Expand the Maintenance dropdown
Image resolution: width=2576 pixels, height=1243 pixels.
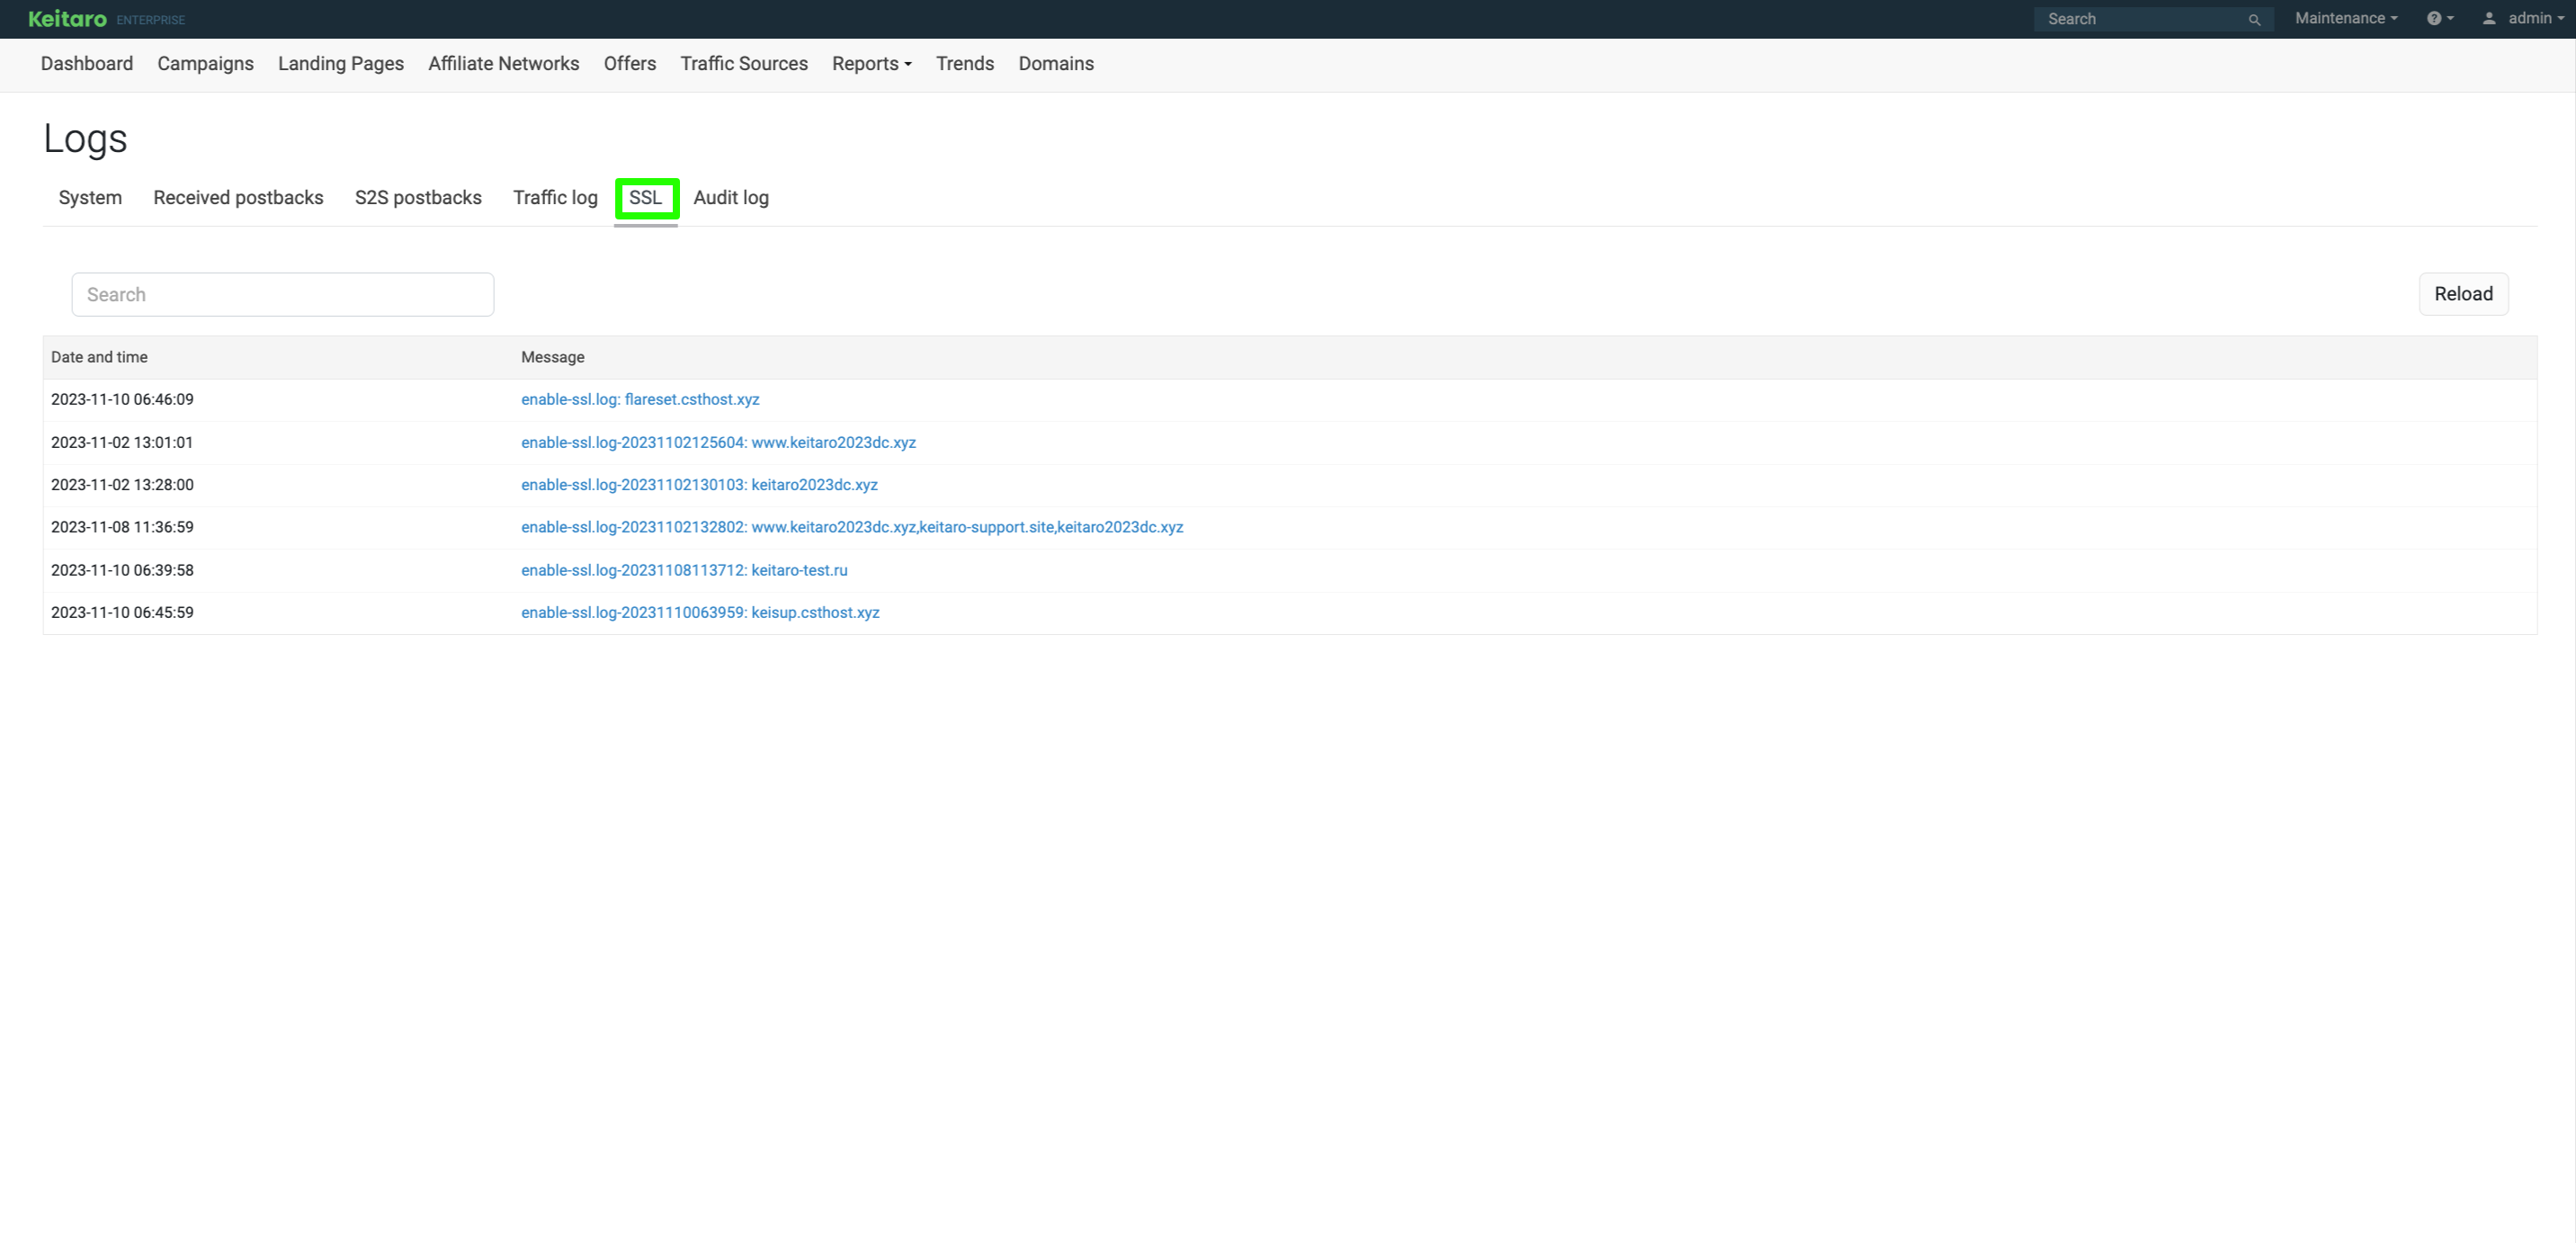click(2346, 19)
